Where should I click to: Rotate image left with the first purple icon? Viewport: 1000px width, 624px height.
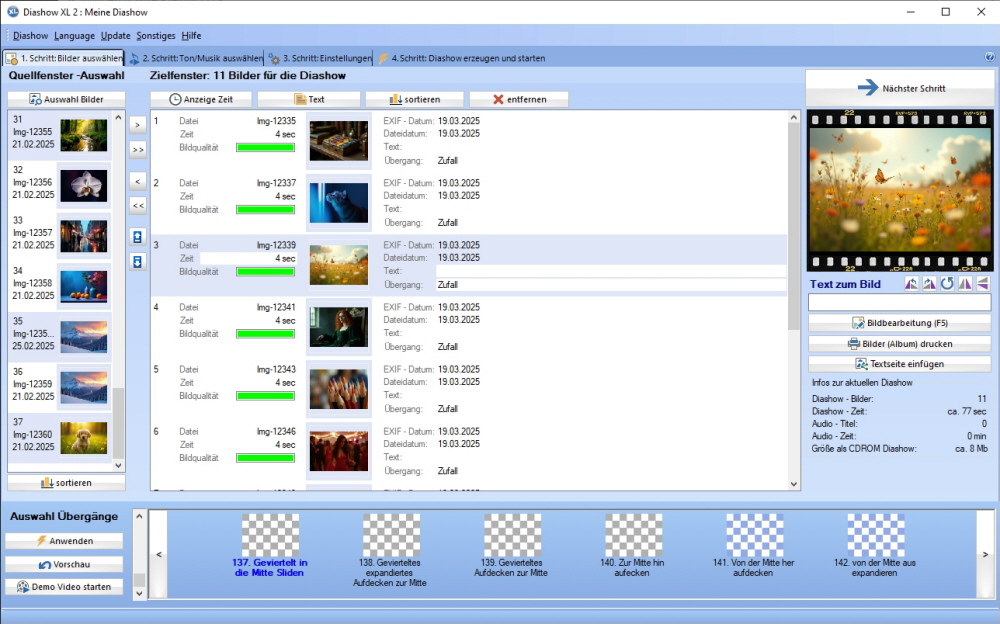[x=911, y=284]
